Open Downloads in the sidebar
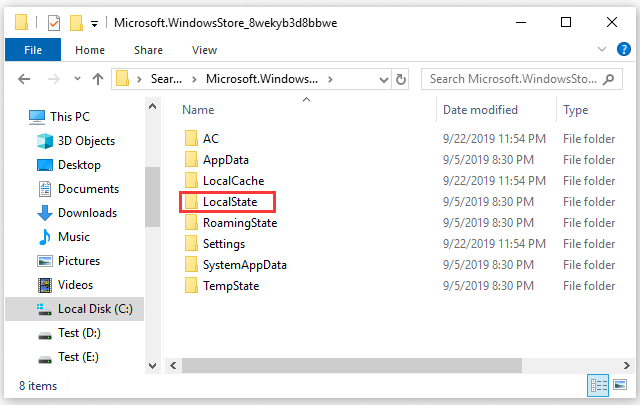Image resolution: width=640 pixels, height=405 pixels. tap(87, 213)
